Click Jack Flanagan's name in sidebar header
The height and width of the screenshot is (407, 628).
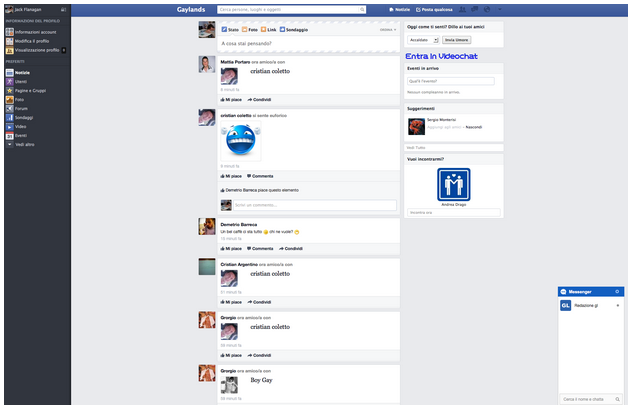pos(28,9)
